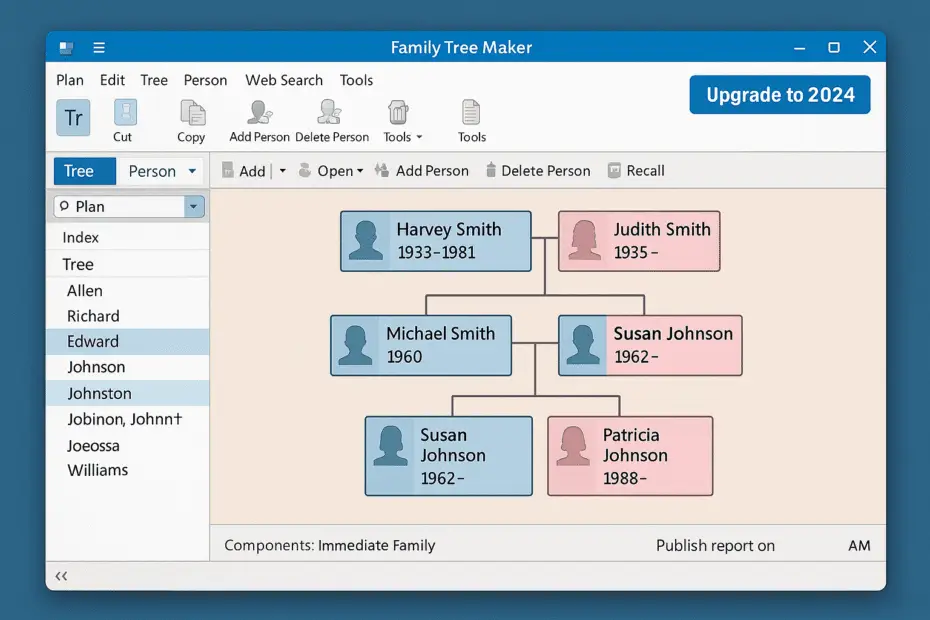The image size is (930, 620).
Task: Open the Plan search dropdown
Action: [x=194, y=206]
